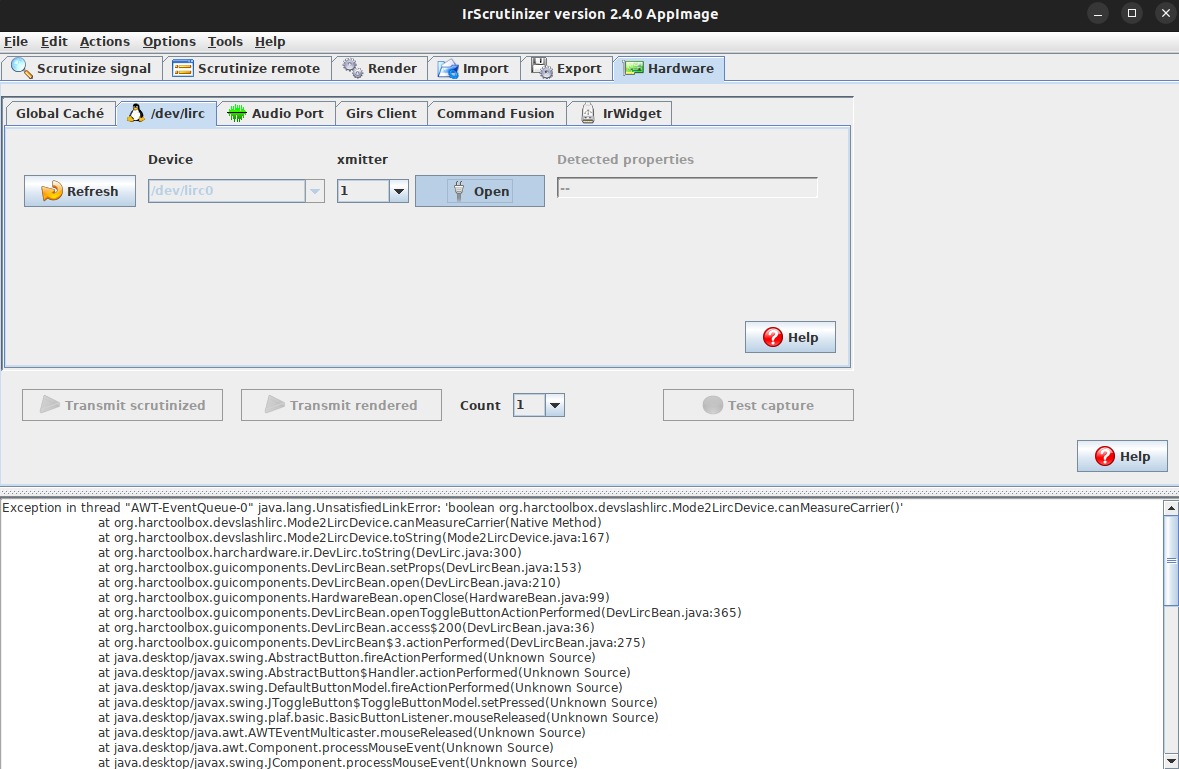Click the Transmit rendered button
The height and width of the screenshot is (769, 1179).
click(x=341, y=405)
